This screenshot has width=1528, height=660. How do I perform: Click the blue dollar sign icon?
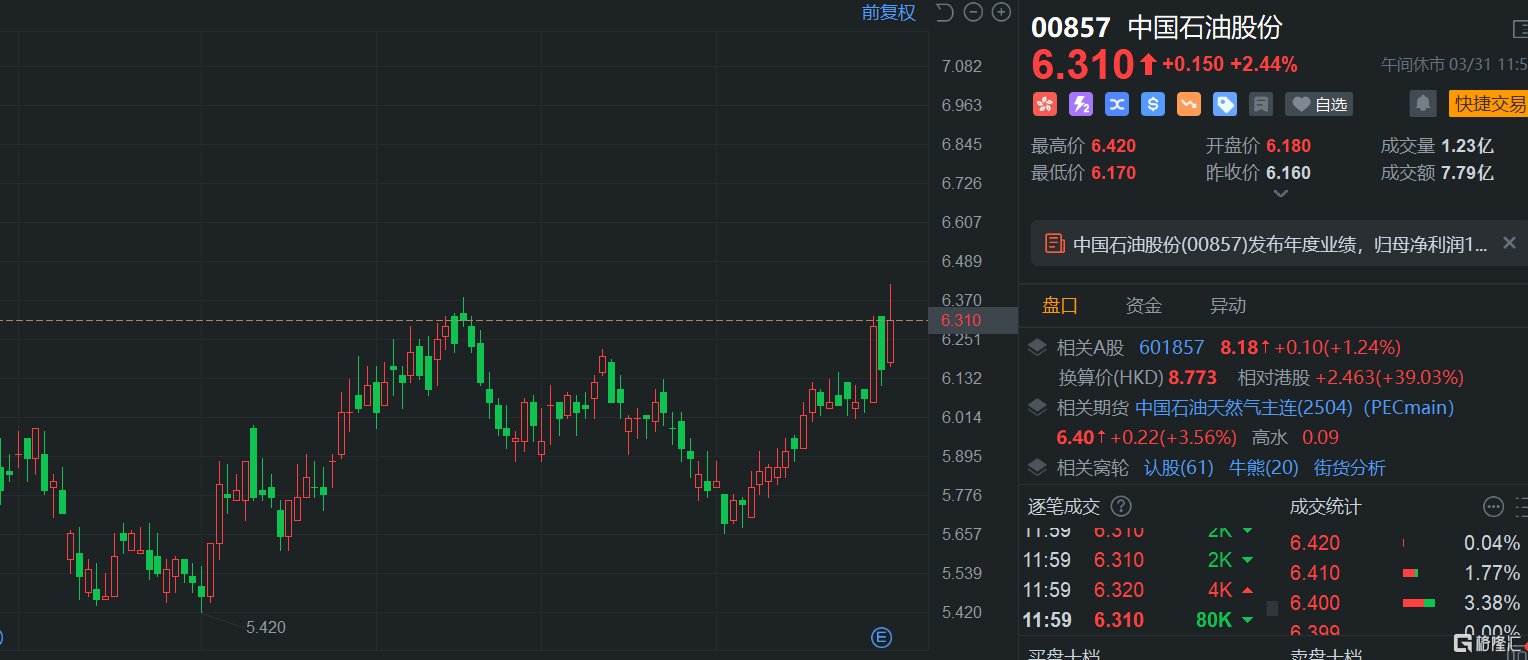[x=1153, y=104]
